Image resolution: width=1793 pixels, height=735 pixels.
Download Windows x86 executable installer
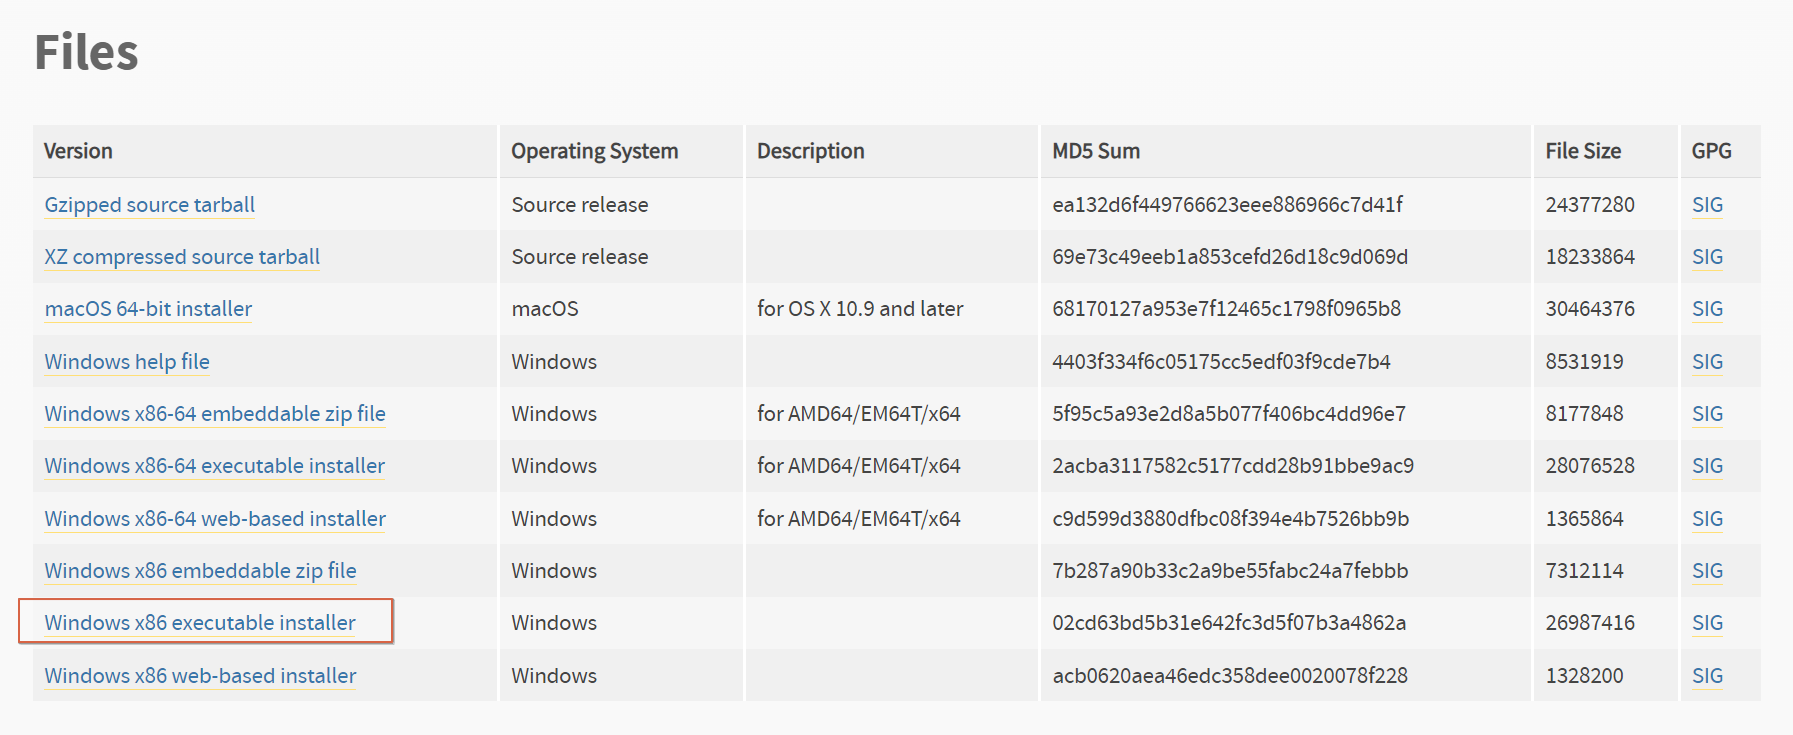point(200,623)
